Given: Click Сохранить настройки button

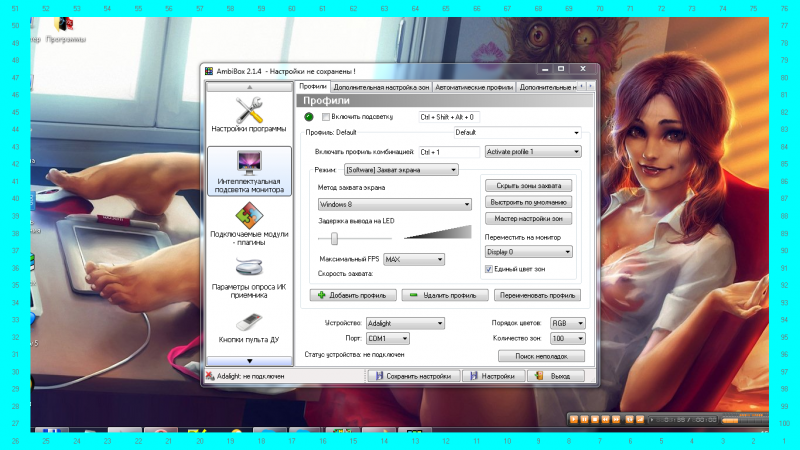Looking at the screenshot, I should (x=414, y=376).
